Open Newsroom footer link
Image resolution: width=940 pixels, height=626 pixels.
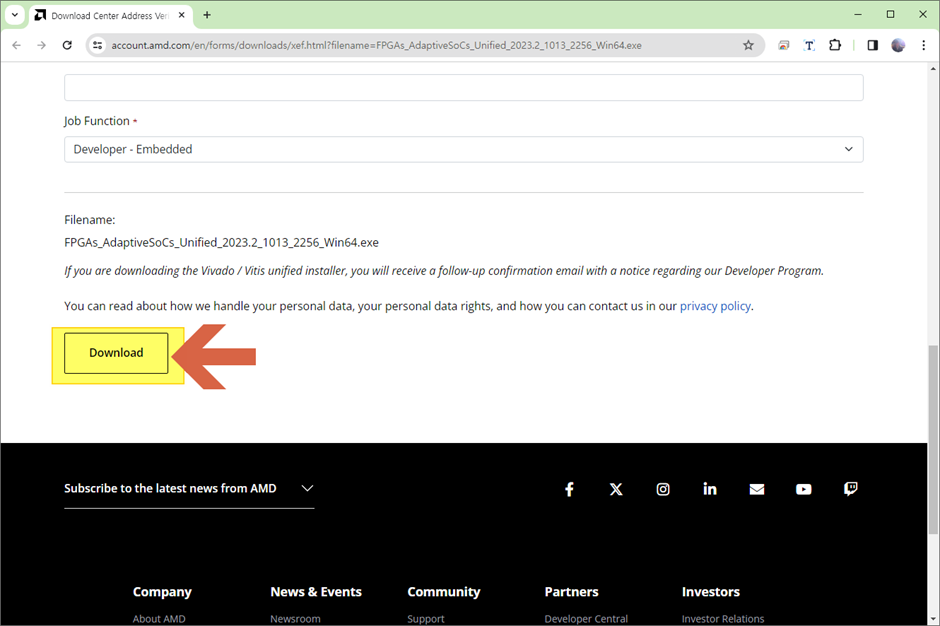(296, 619)
